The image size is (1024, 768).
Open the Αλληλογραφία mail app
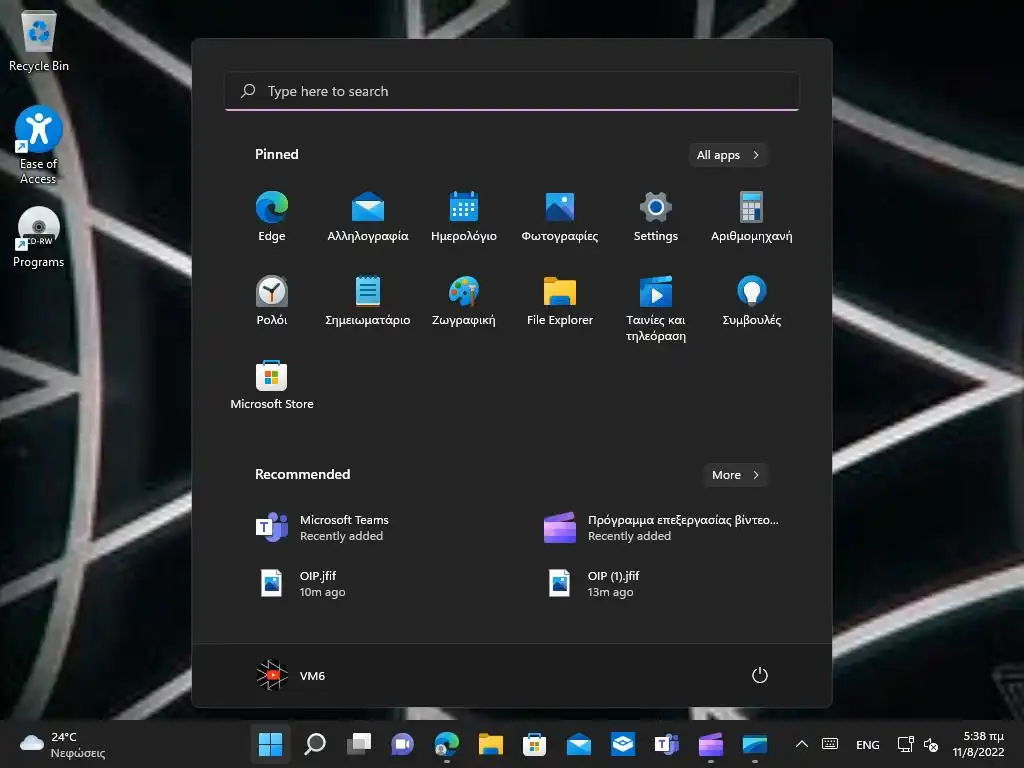coord(368,217)
